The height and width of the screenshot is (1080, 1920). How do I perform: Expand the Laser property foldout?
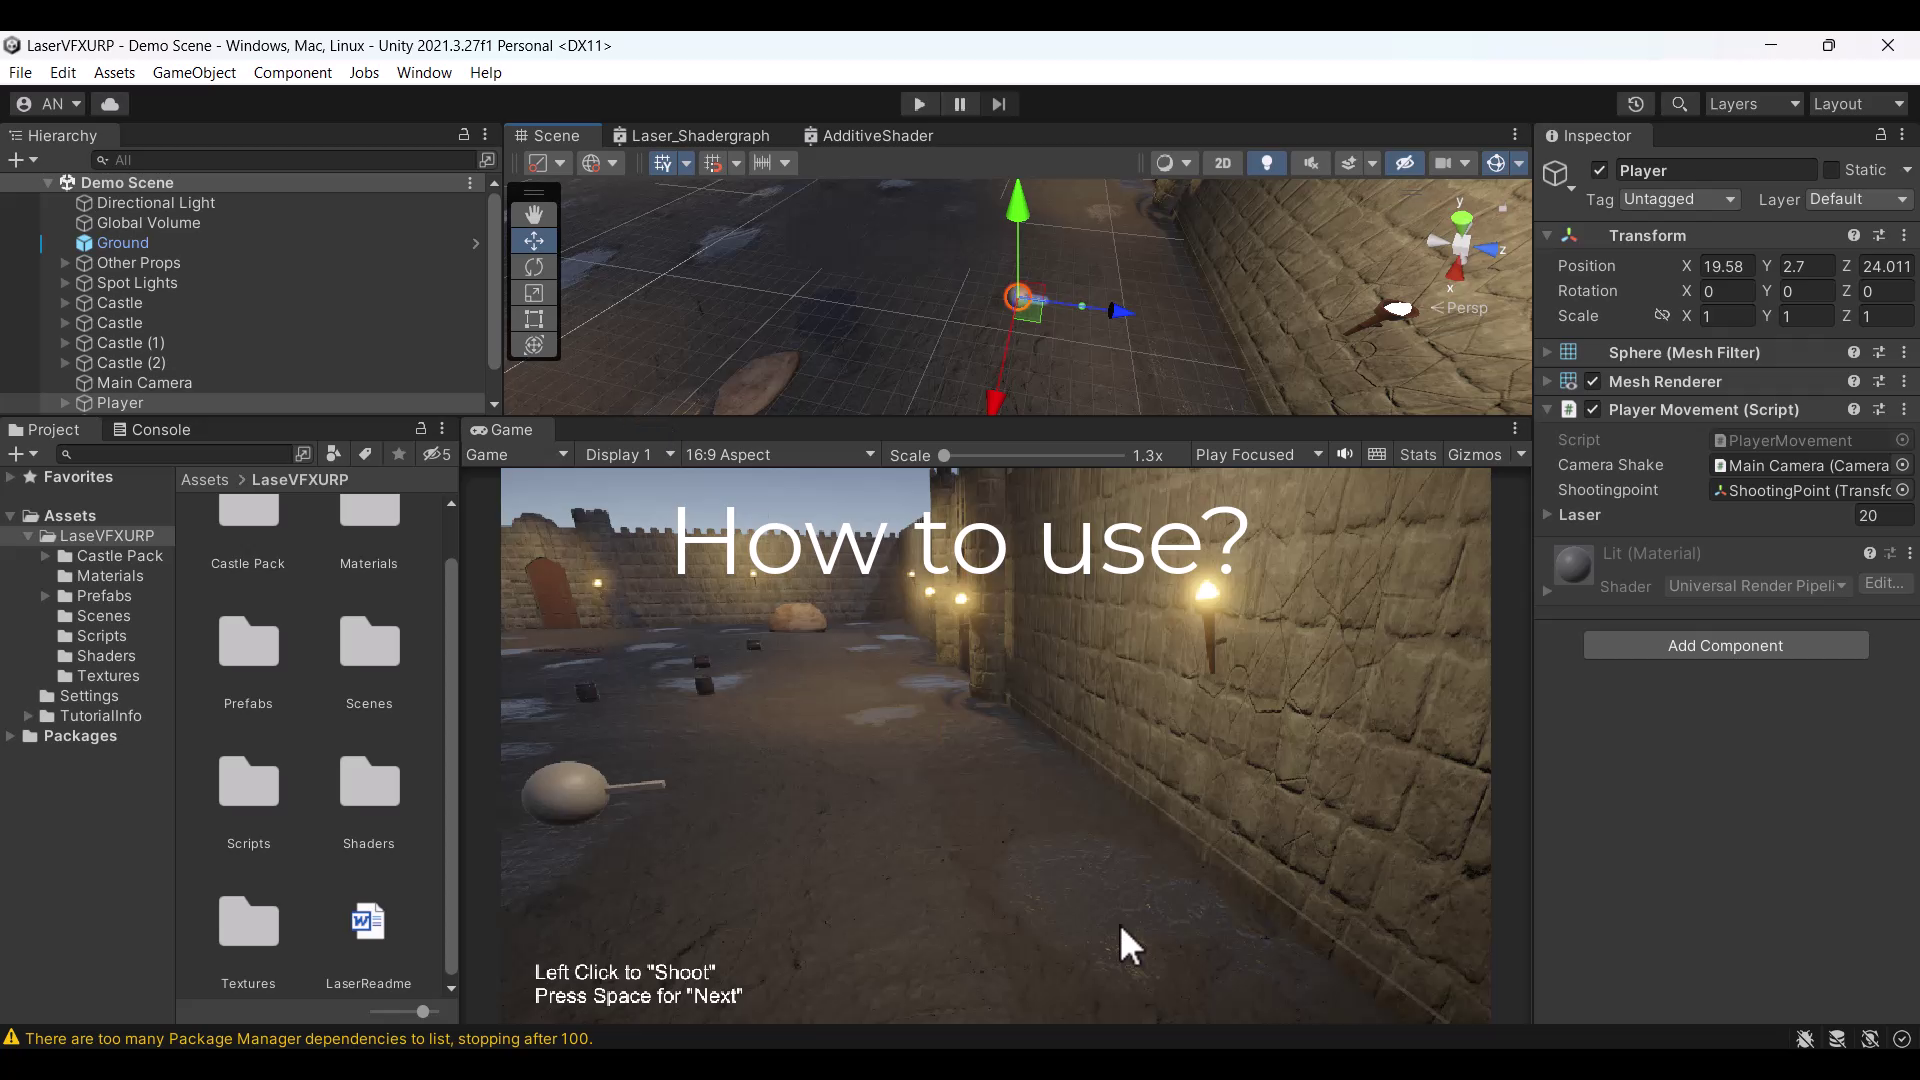point(1547,514)
